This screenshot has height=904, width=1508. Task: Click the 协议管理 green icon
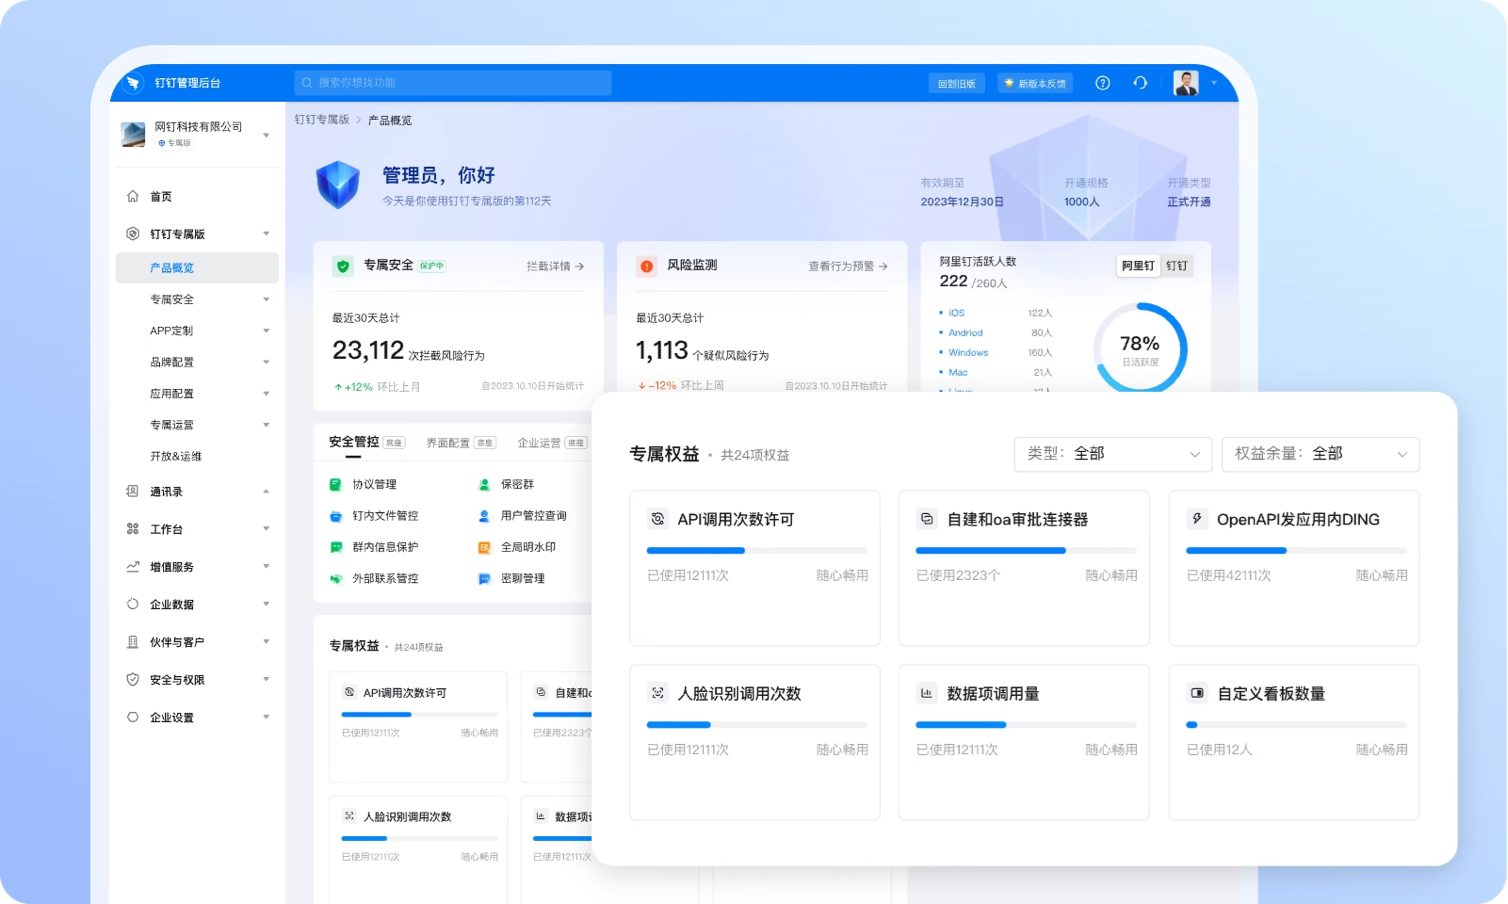click(336, 484)
